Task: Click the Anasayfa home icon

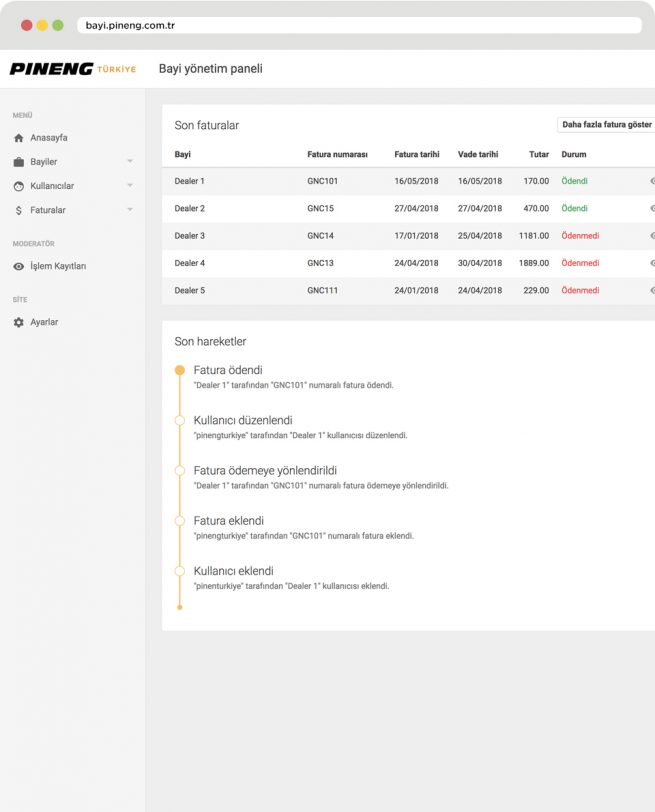Action: (18, 138)
